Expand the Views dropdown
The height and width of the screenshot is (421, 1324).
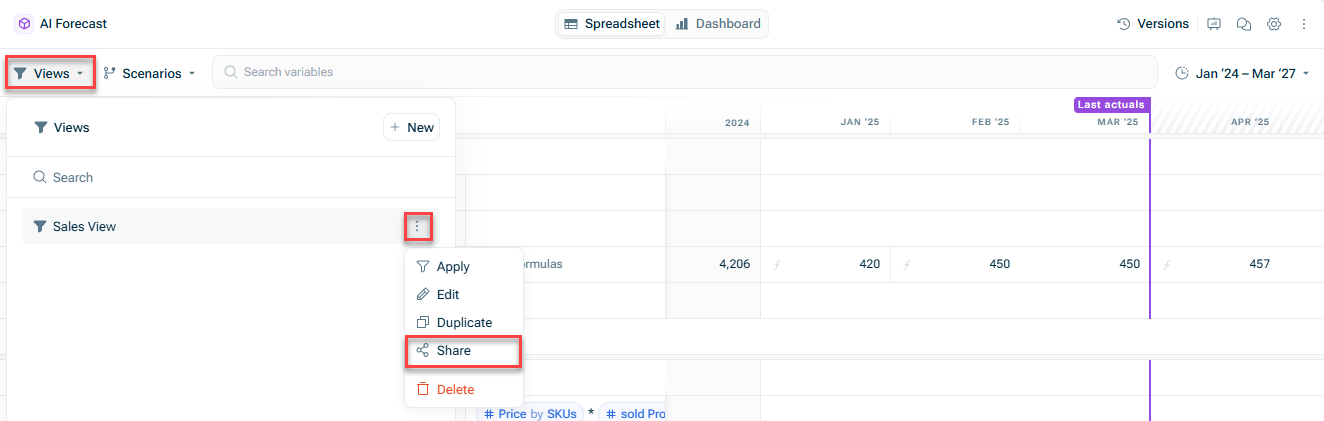coord(50,73)
